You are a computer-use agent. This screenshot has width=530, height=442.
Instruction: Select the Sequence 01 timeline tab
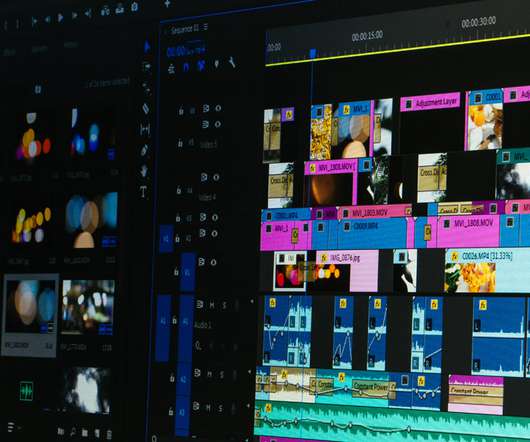185,30
